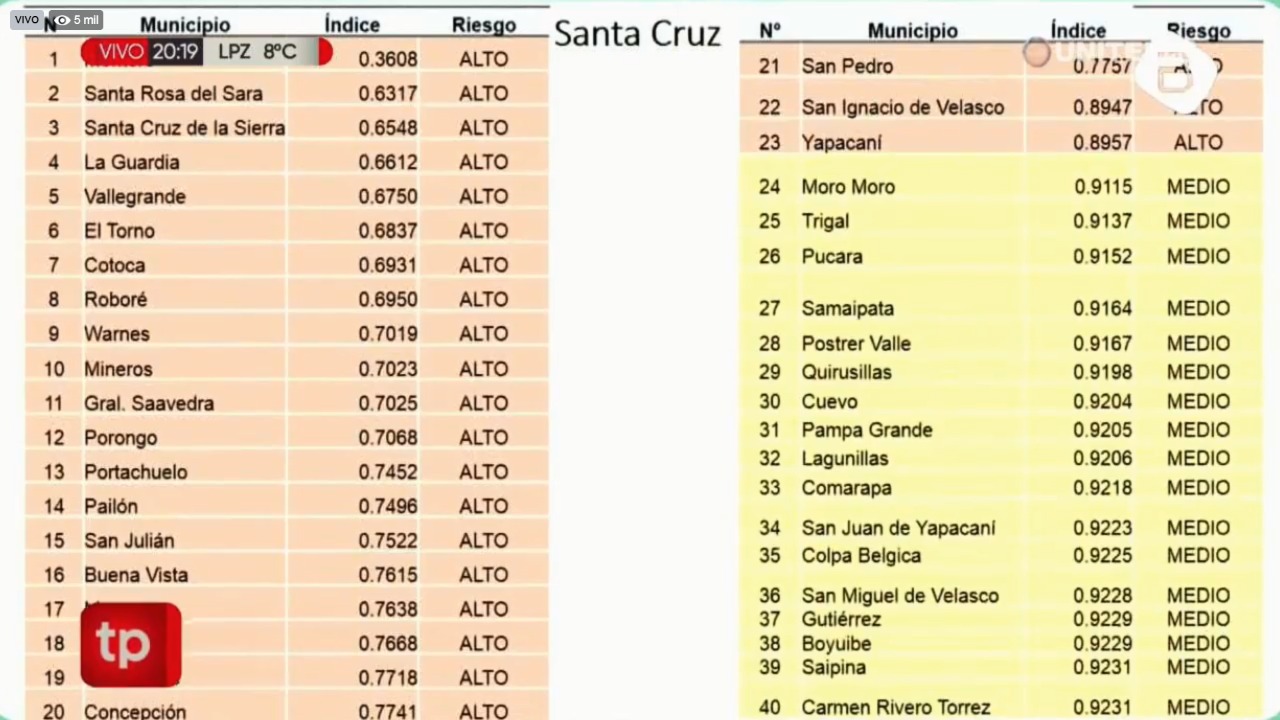This screenshot has height=720, width=1280.
Task: Click the left Índice column header
Action: tap(352, 25)
